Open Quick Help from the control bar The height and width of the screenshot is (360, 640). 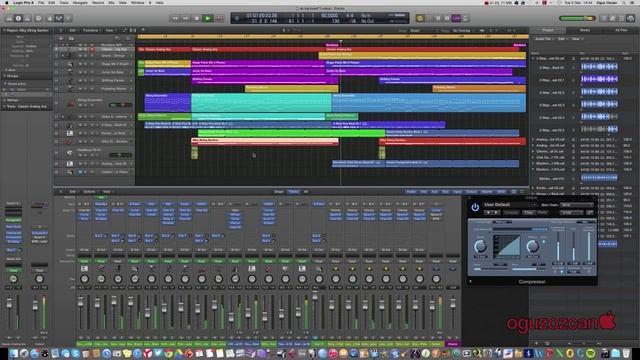tap(38, 18)
